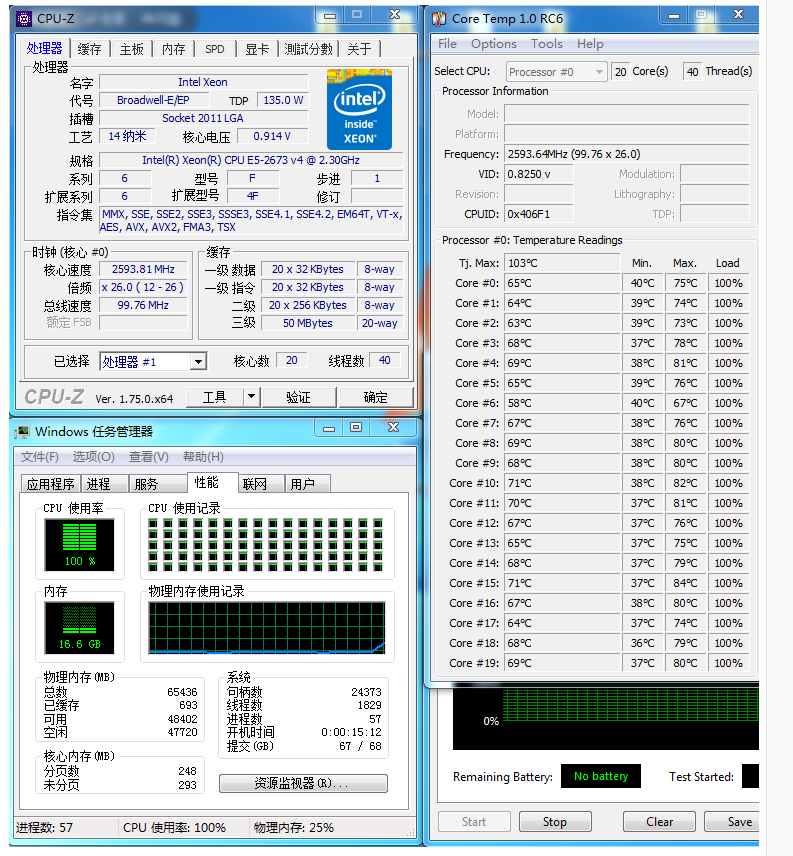Open the 关于 tab in CPU-Z

(359, 49)
